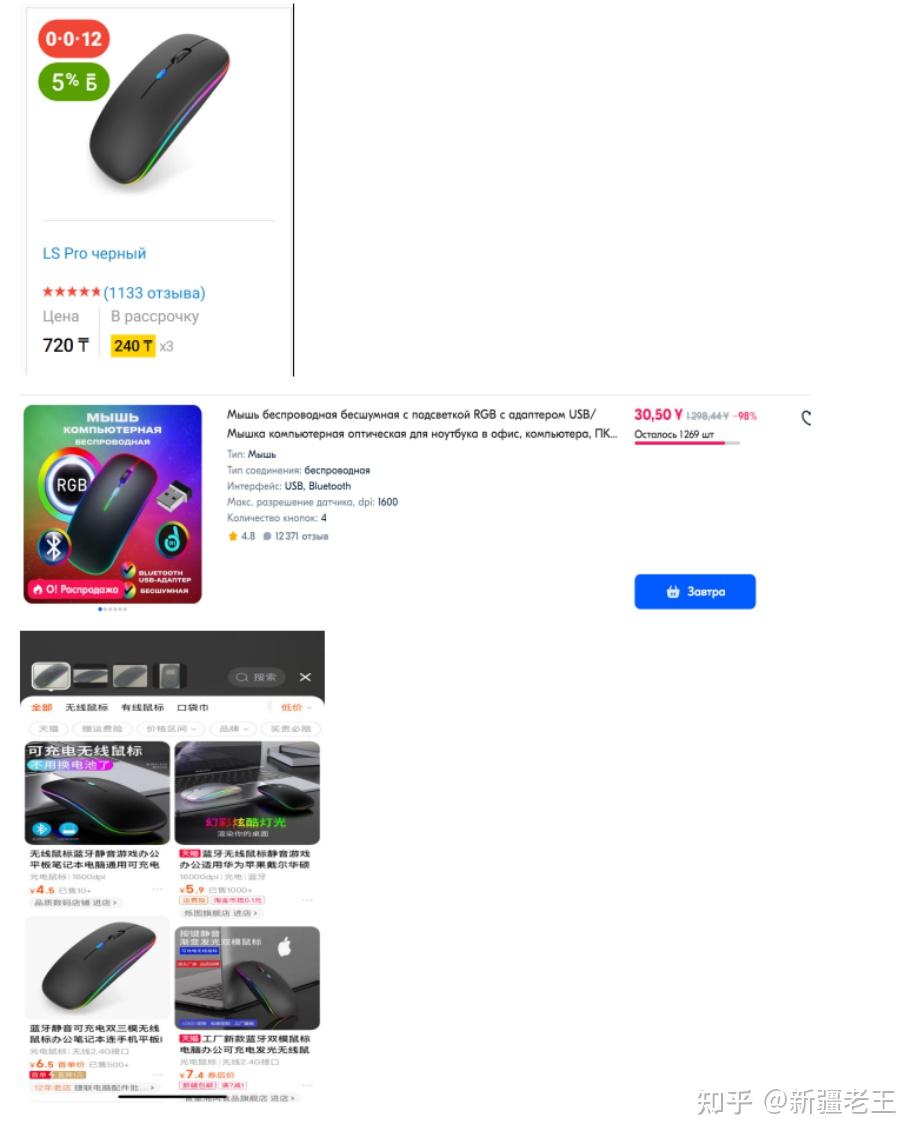Close the image search panel with X
This screenshot has height=1139, width=920.
tap(305, 677)
